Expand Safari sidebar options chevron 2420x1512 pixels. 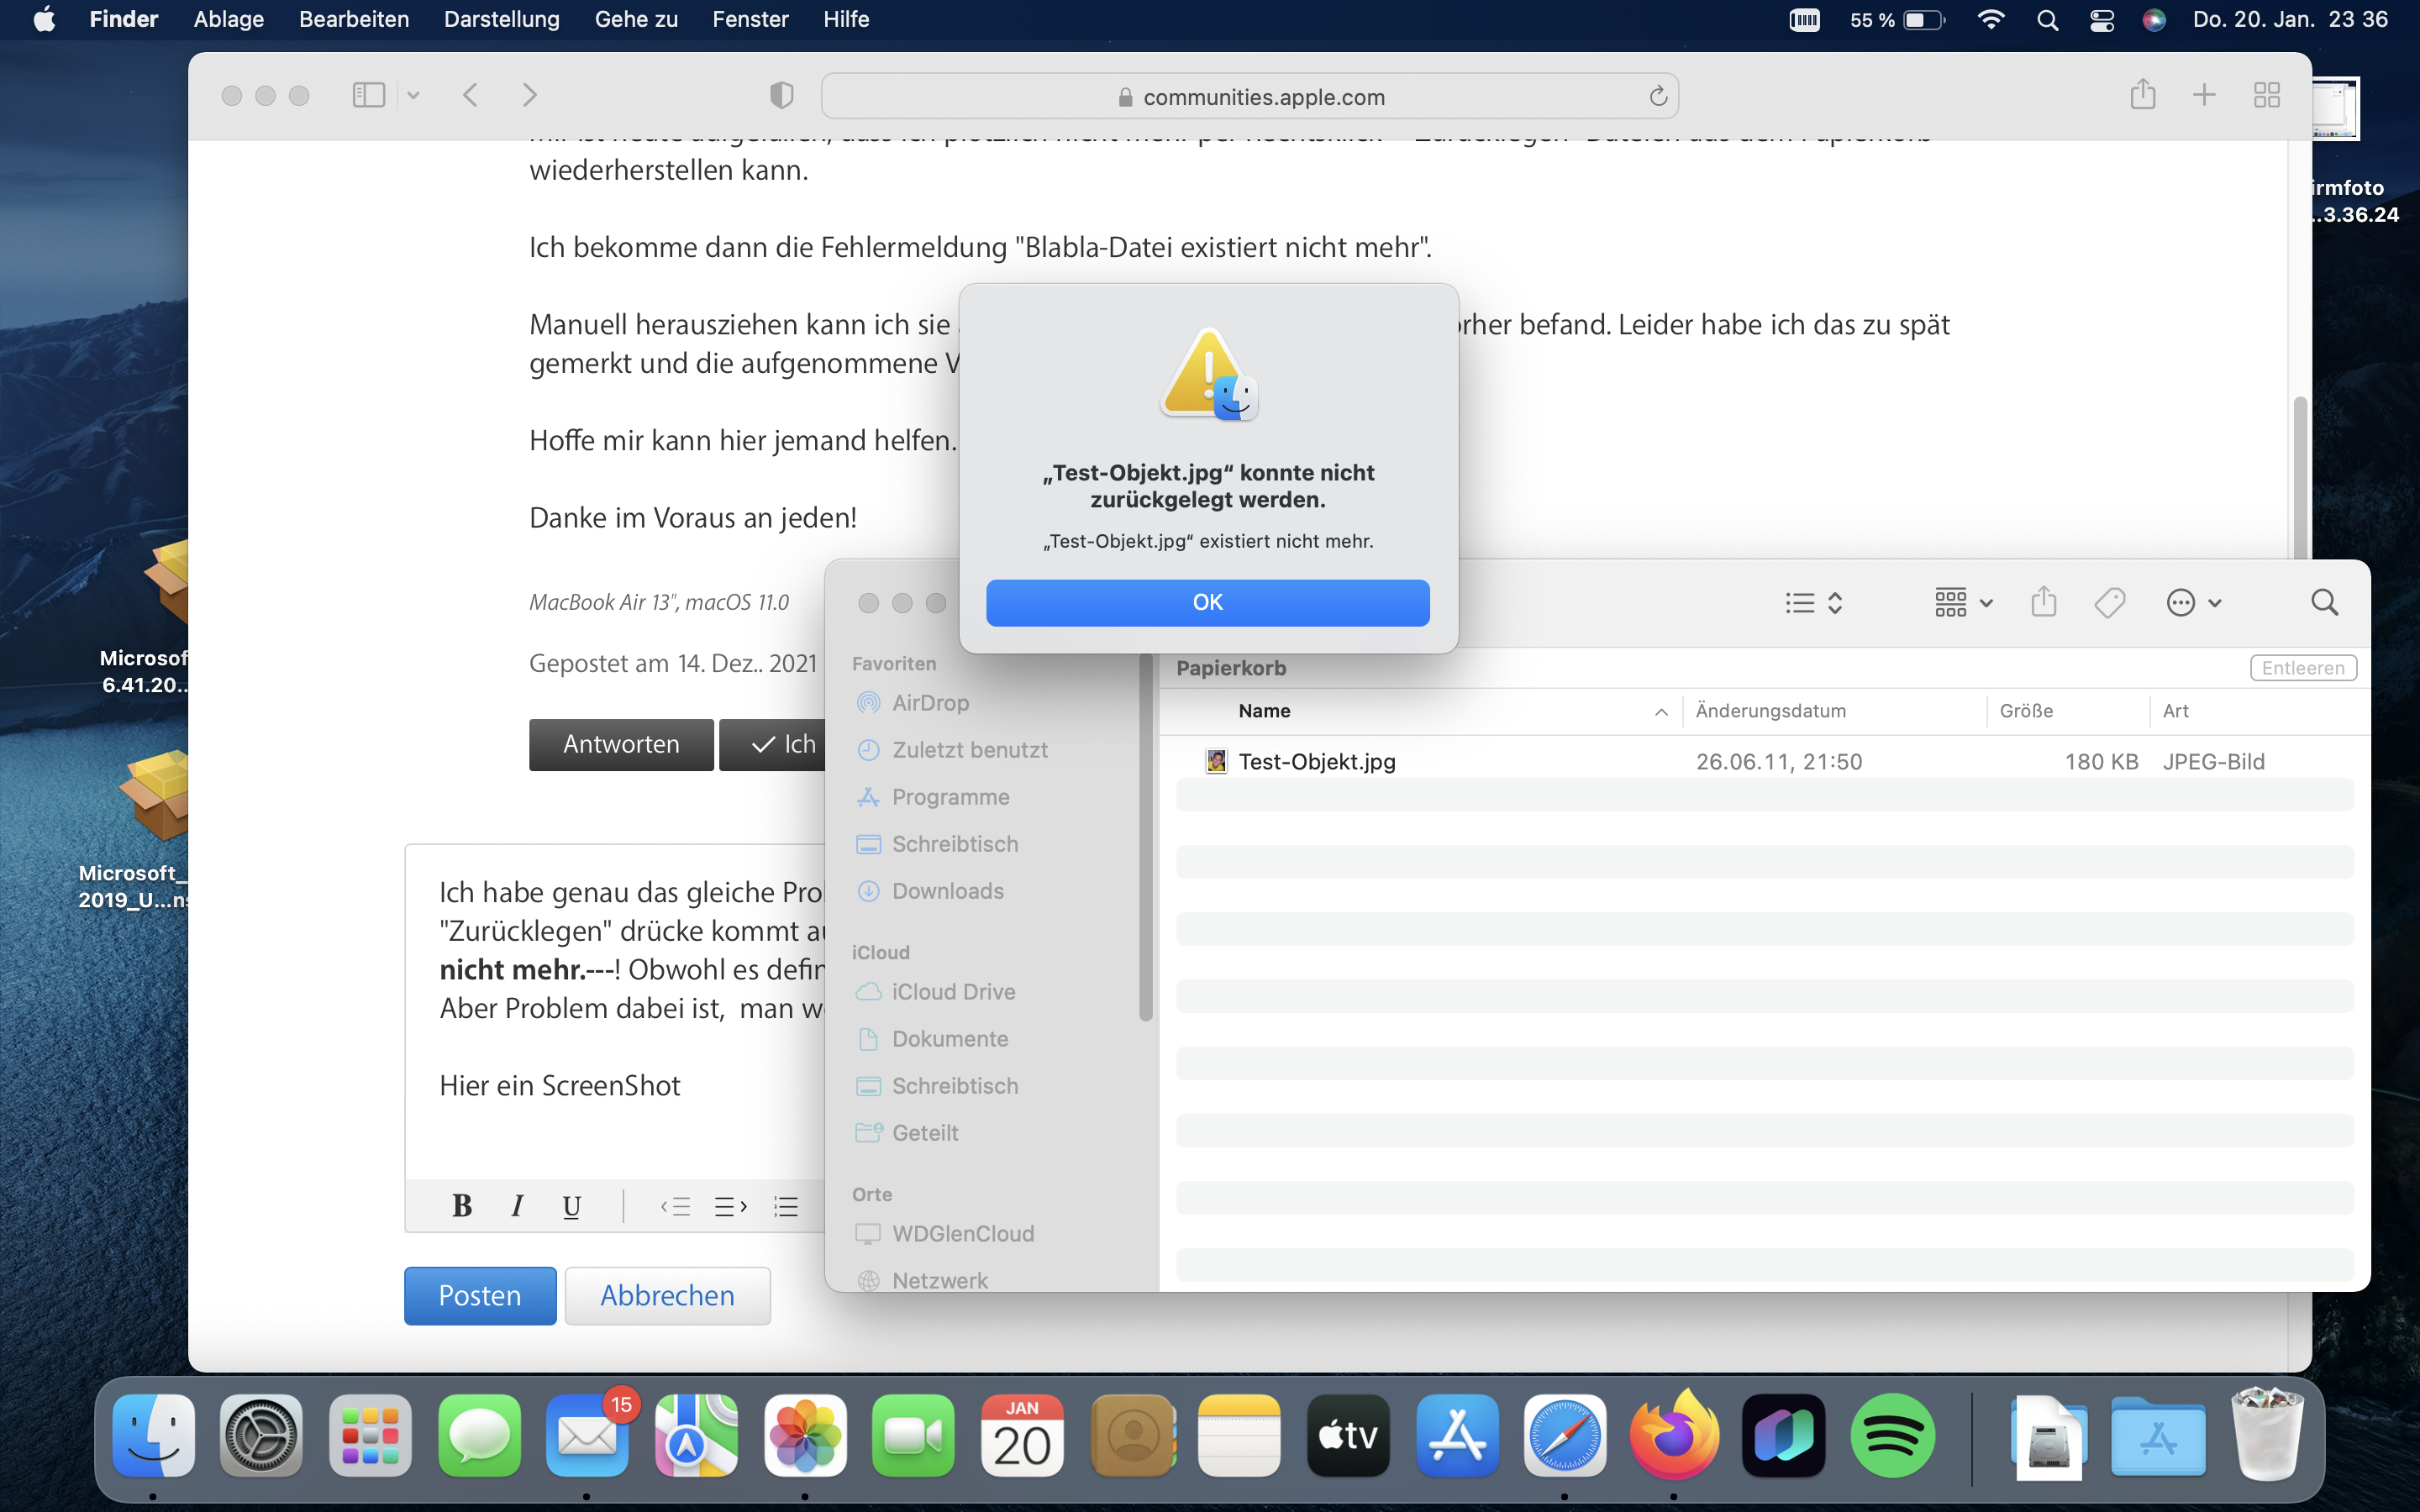[413, 96]
